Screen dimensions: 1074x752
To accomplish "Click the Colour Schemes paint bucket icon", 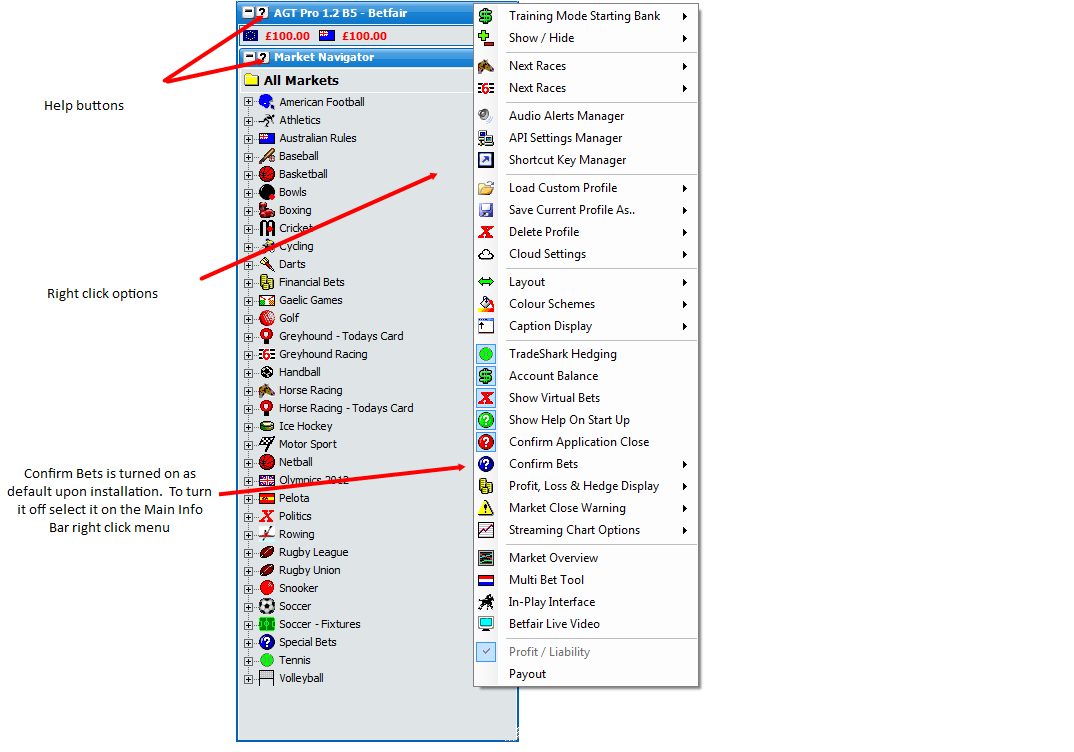I will click(486, 303).
